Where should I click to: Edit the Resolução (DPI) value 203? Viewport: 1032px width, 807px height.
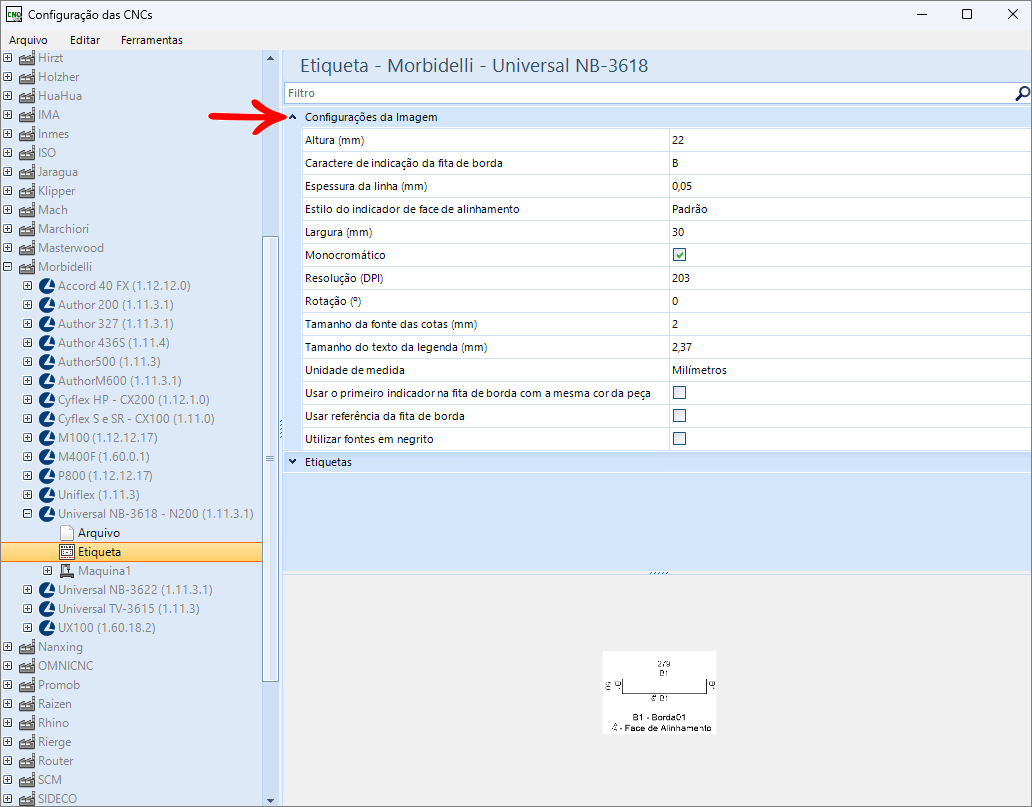click(850, 278)
